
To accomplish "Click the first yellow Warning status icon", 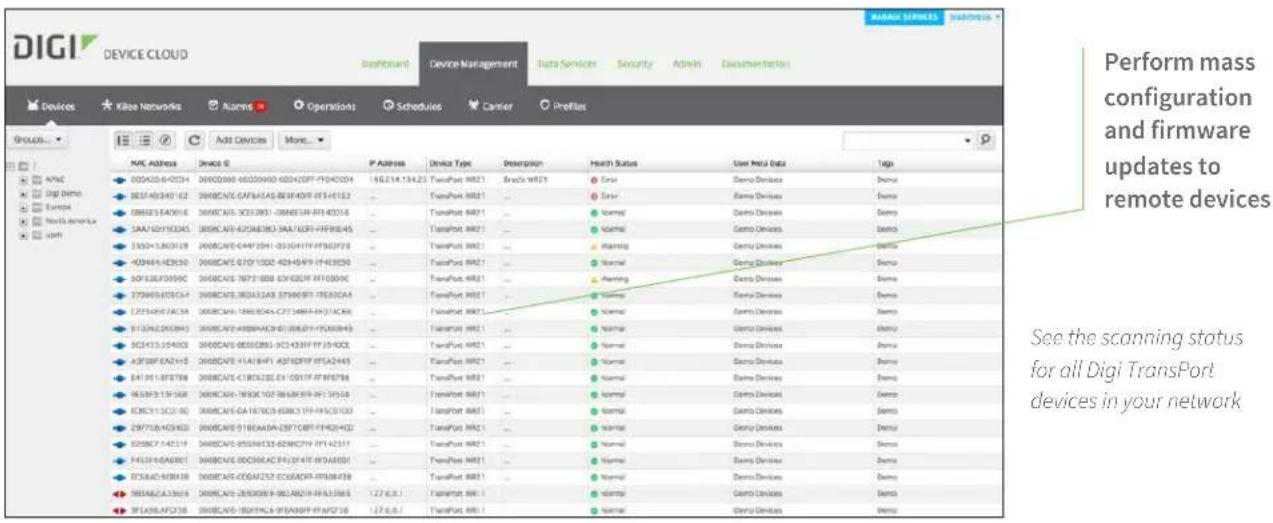I will tap(594, 245).
